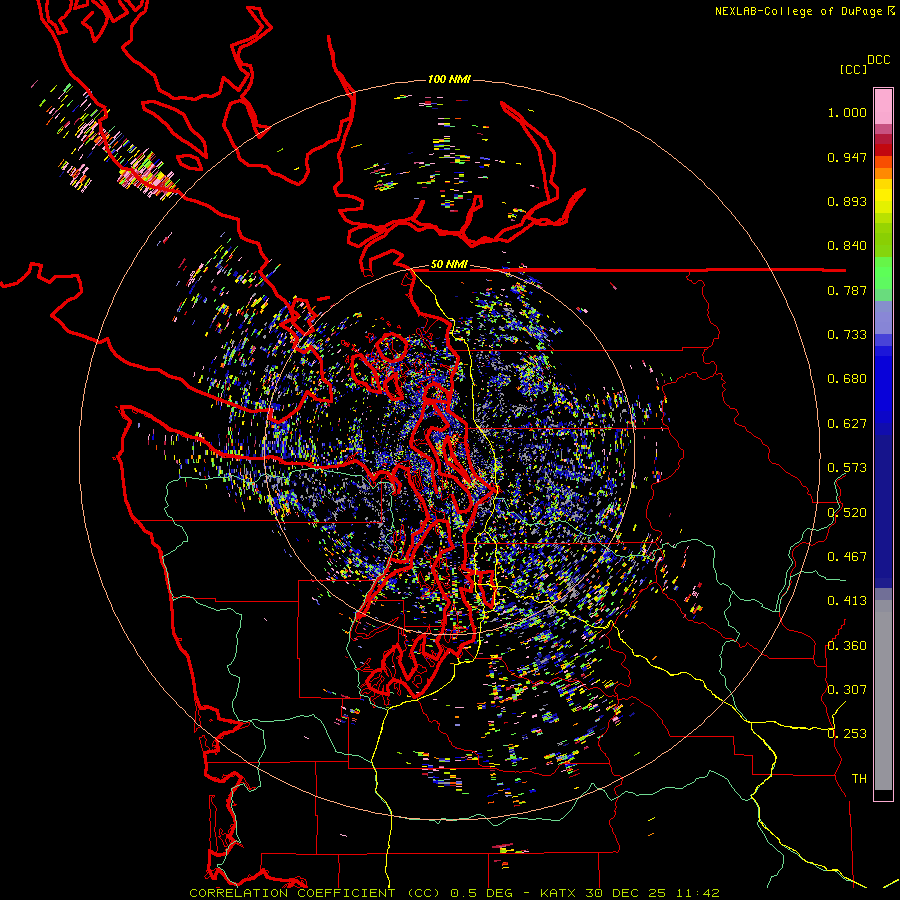The height and width of the screenshot is (900, 900).
Task: Click the 0.680 scale value
Action: (847, 379)
